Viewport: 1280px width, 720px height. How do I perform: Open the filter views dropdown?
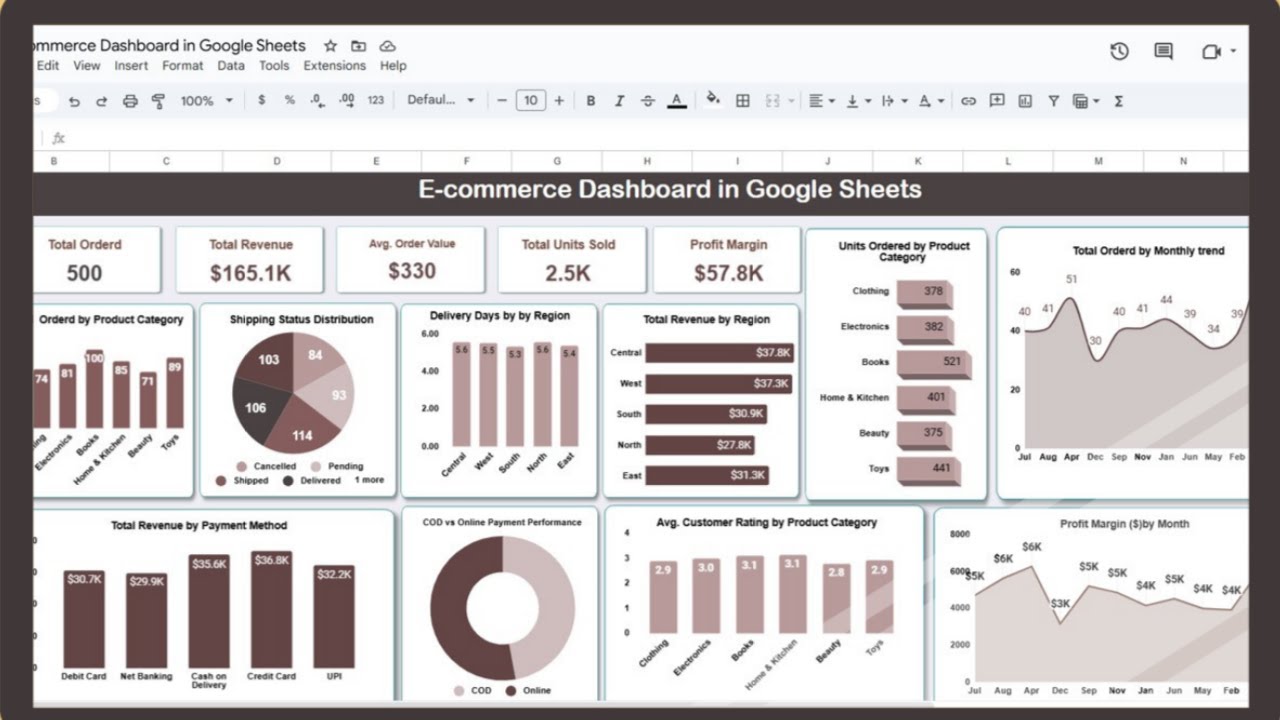coord(1085,101)
